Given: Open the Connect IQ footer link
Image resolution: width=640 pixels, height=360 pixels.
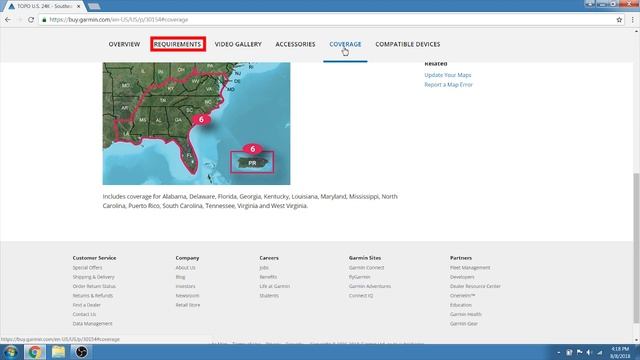Looking at the screenshot, I should coord(361,296).
